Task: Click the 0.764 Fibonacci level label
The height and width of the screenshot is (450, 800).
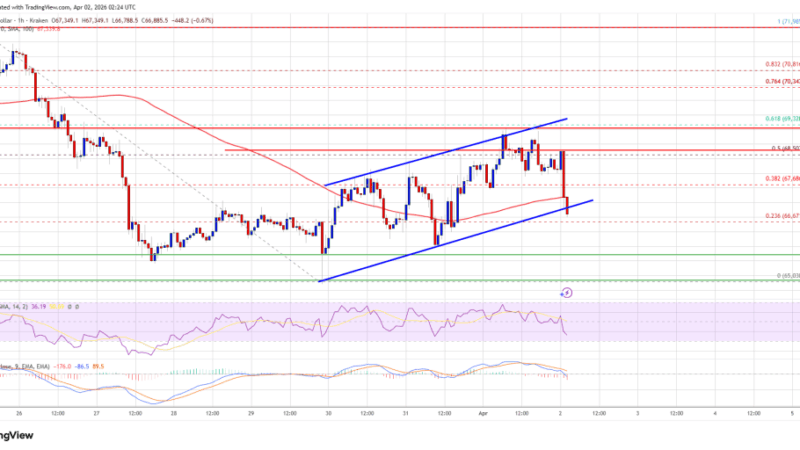Action: [782, 81]
